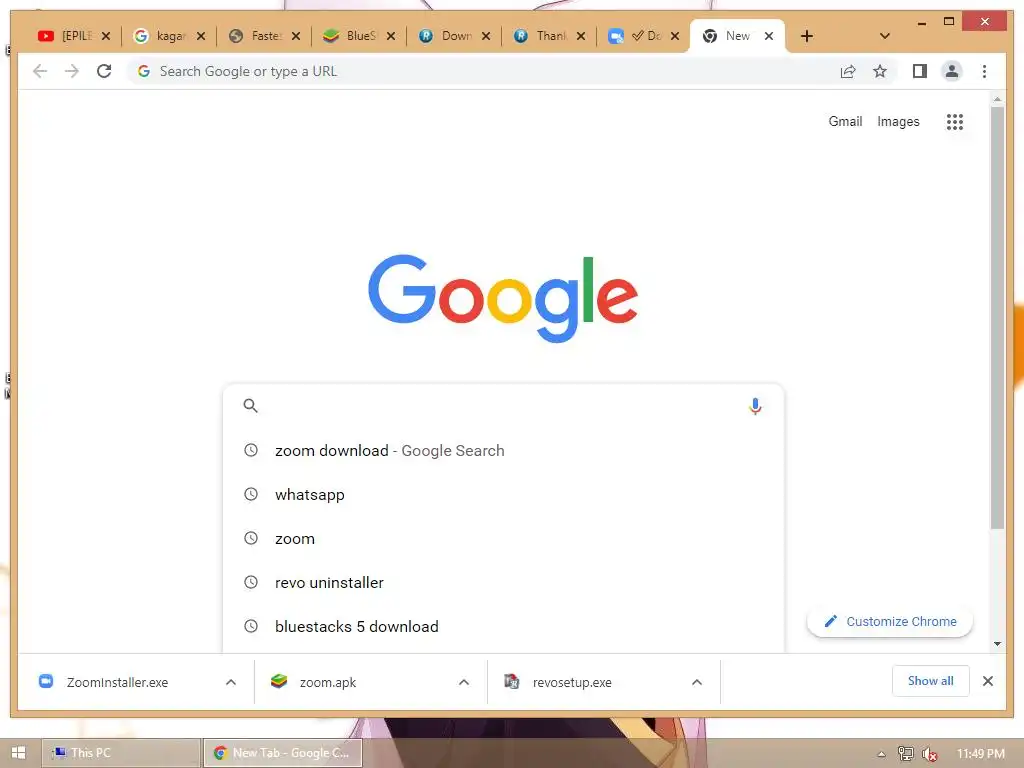Click the ZoomInstaller.exe file icon
Image resolution: width=1024 pixels, height=768 pixels.
click(46, 681)
